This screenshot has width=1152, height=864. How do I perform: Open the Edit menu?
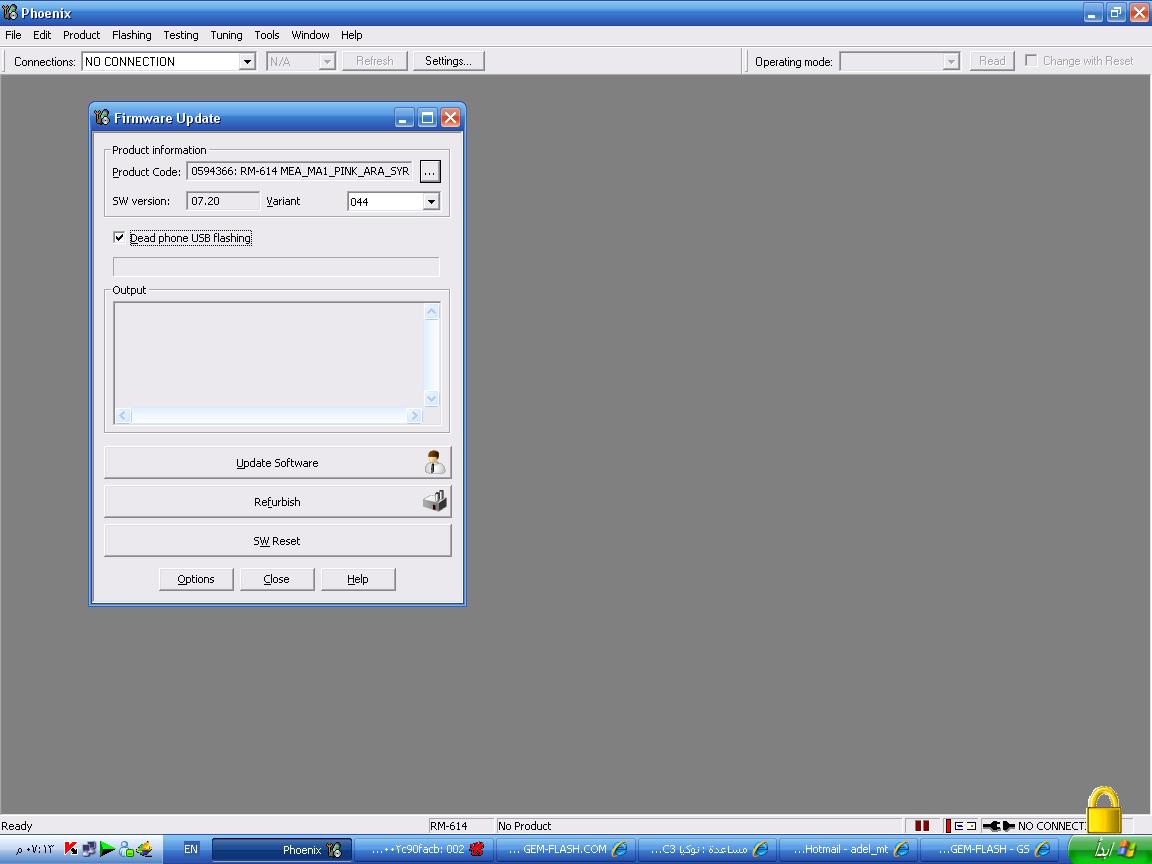click(42, 35)
